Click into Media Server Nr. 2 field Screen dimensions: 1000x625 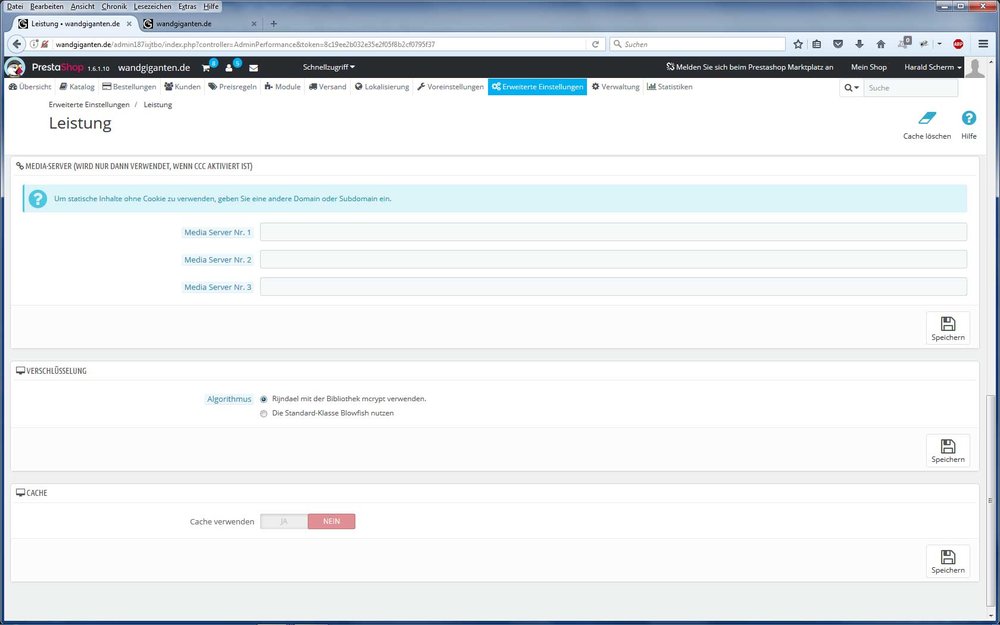click(x=613, y=260)
